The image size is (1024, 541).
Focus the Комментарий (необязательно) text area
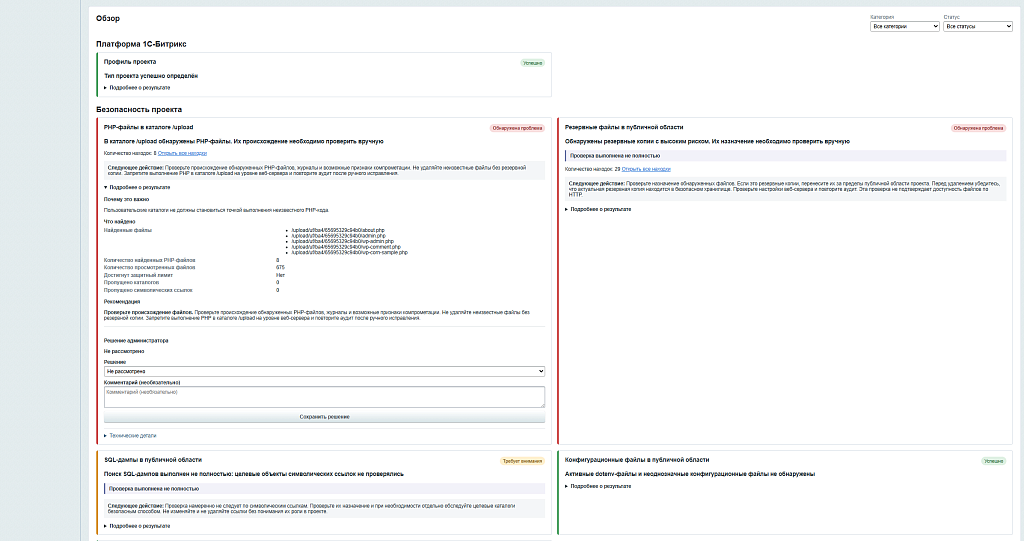pos(324,397)
